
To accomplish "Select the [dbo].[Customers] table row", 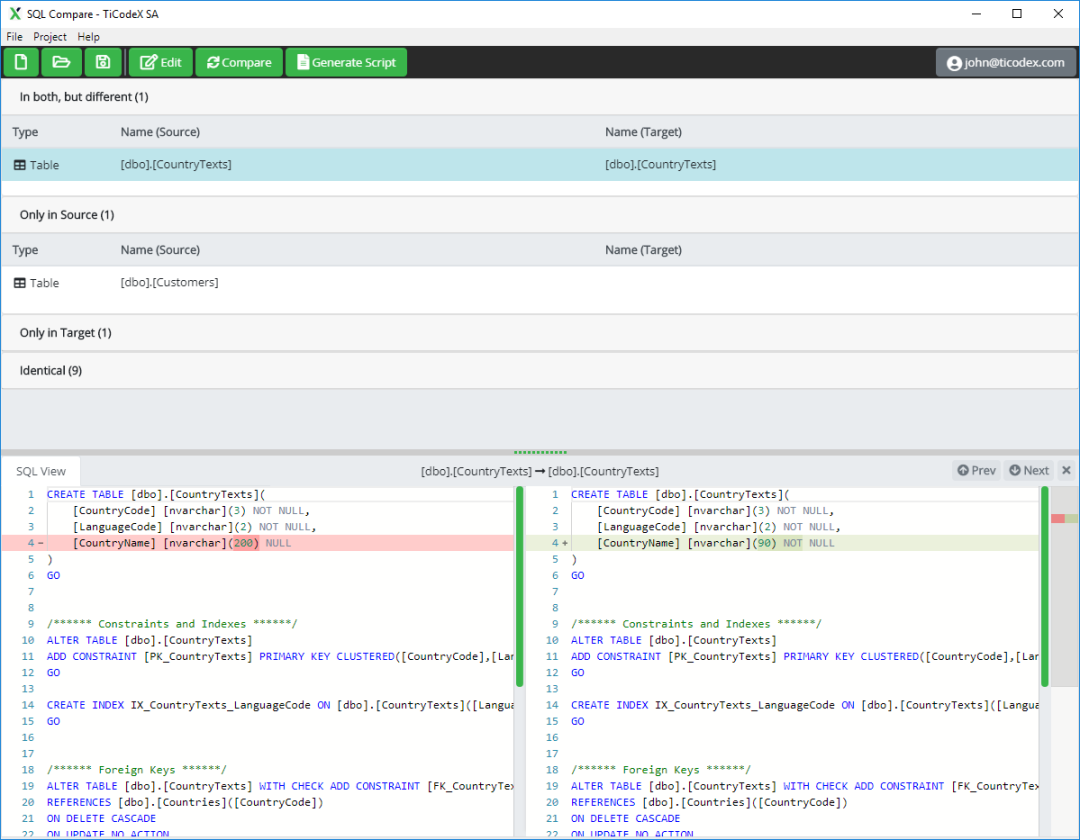I will (169, 283).
